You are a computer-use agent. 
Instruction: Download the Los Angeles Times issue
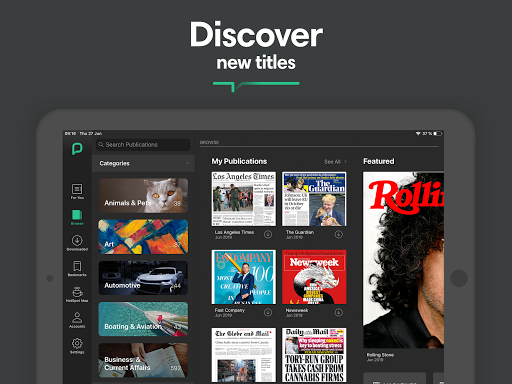coord(268,234)
